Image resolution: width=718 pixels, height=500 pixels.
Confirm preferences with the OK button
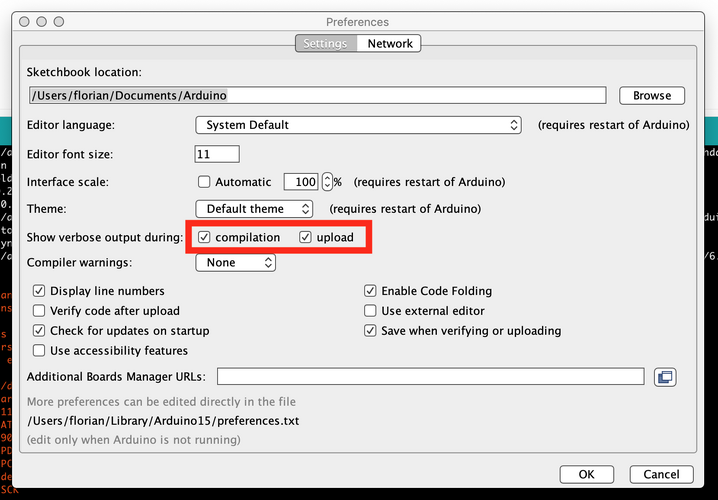pos(587,474)
